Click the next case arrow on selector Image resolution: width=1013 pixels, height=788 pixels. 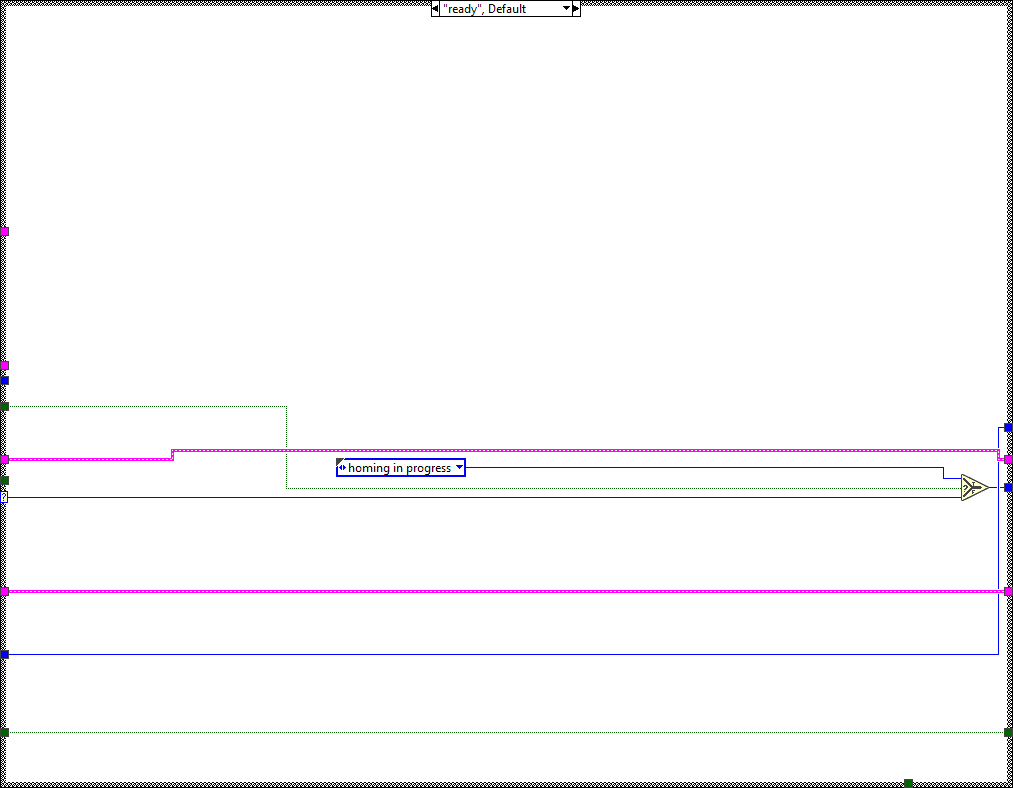click(x=576, y=9)
